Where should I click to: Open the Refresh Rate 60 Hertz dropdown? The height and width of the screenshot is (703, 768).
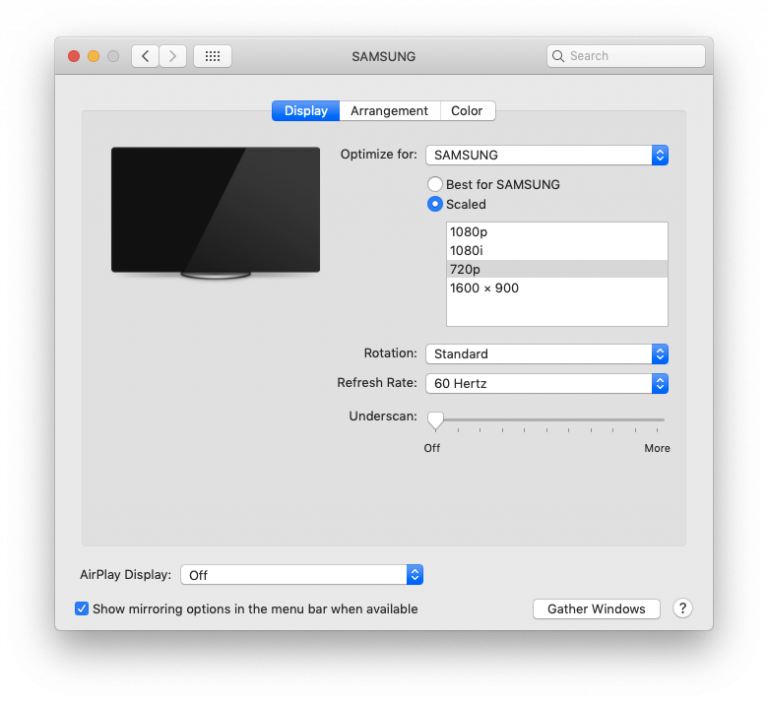547,383
